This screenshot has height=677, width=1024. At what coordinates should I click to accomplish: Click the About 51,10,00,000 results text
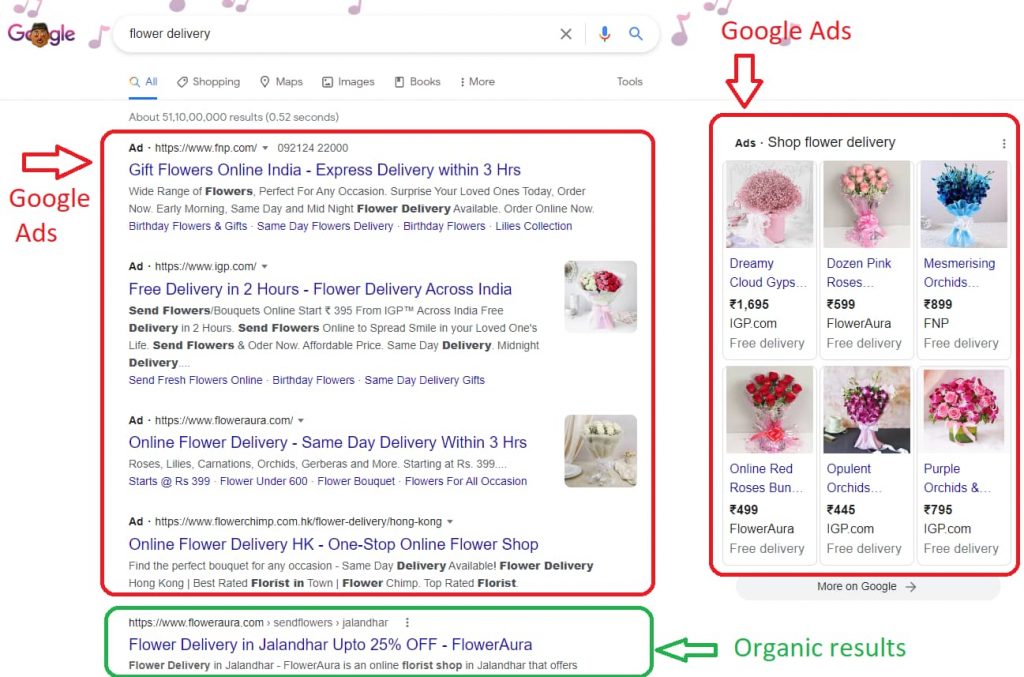tap(234, 118)
